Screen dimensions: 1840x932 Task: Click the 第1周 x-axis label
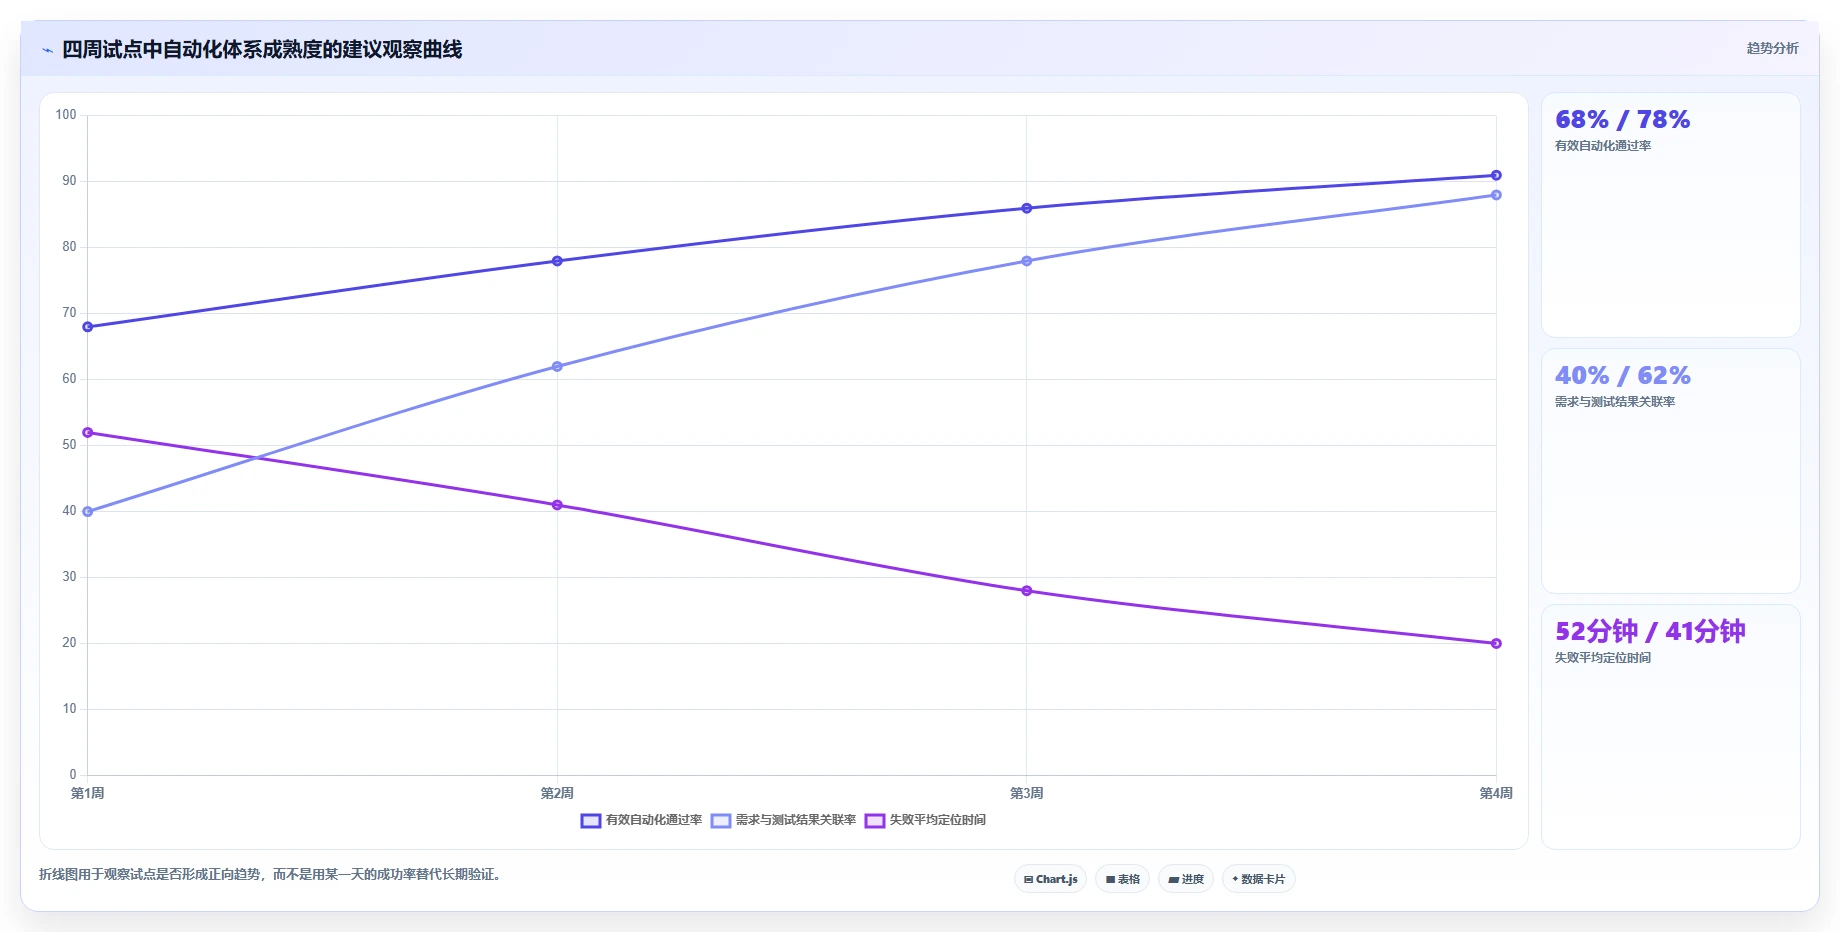(88, 793)
